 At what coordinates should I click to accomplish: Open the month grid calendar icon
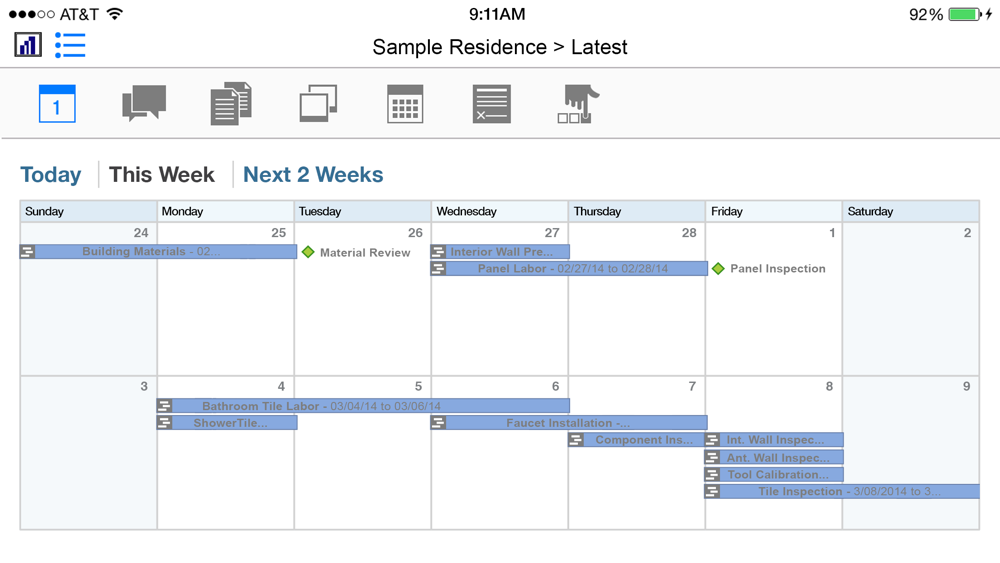coord(405,103)
